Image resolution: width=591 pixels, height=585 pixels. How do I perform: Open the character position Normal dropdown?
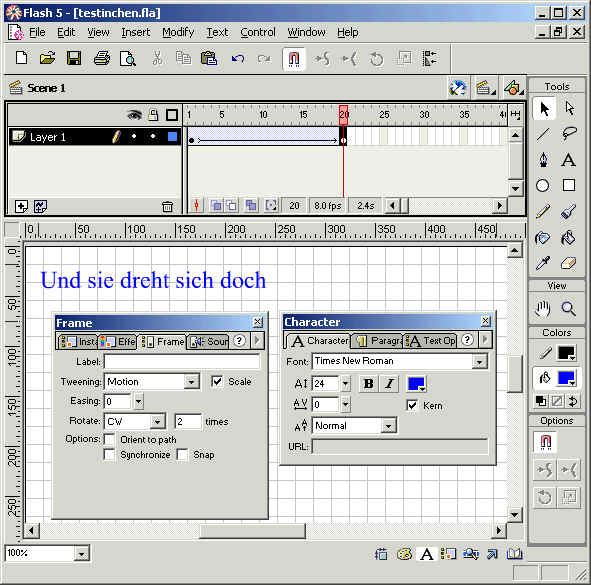(388, 426)
